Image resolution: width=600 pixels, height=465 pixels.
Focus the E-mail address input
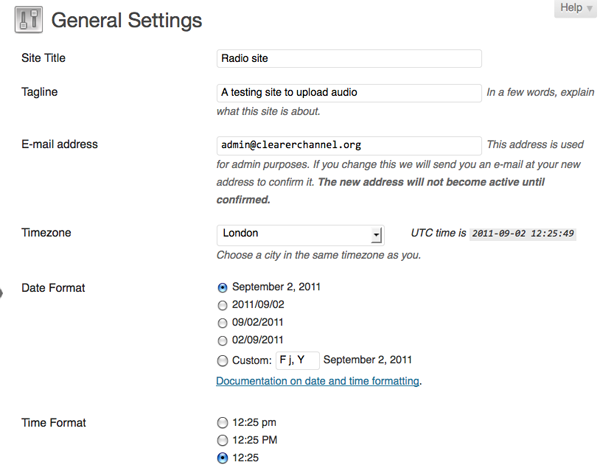coord(349,144)
